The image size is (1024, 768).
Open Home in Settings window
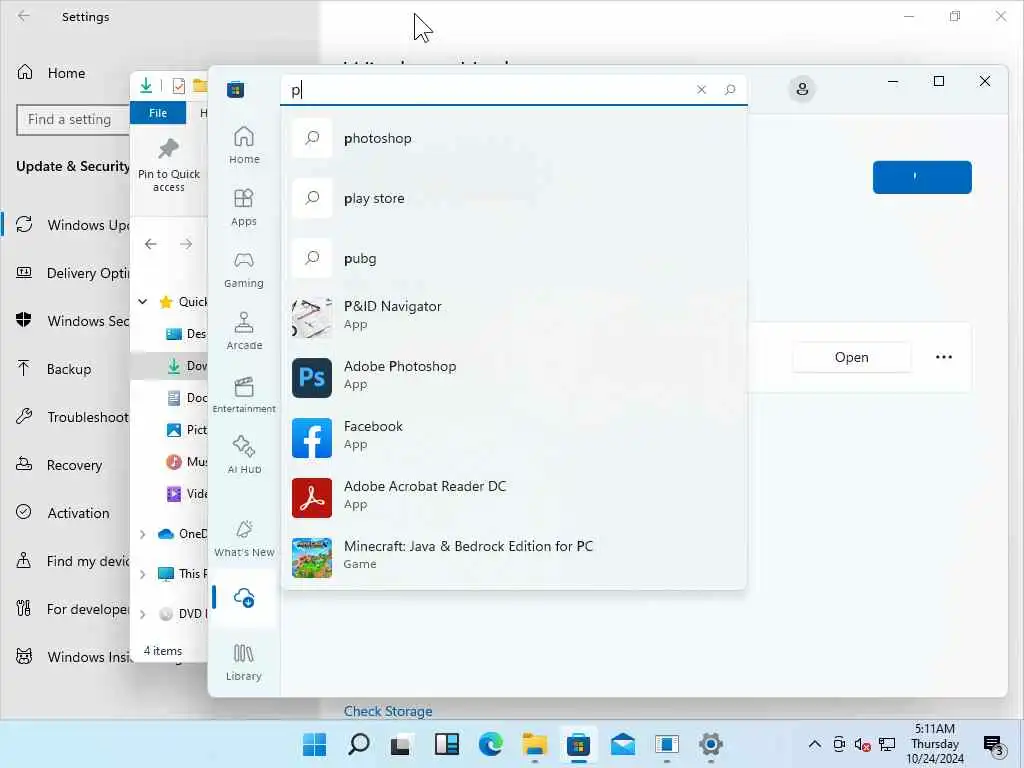click(65, 72)
